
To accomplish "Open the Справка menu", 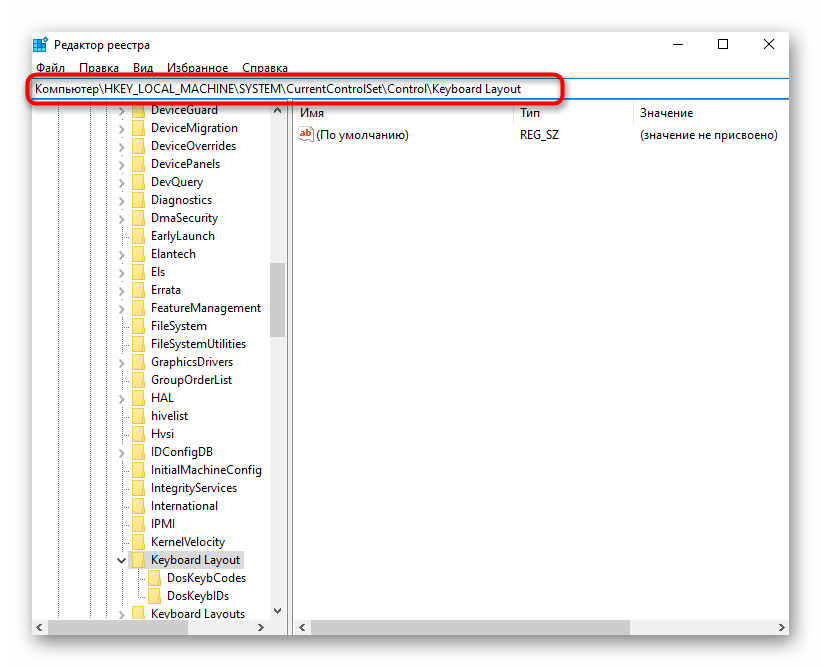I will click(265, 68).
